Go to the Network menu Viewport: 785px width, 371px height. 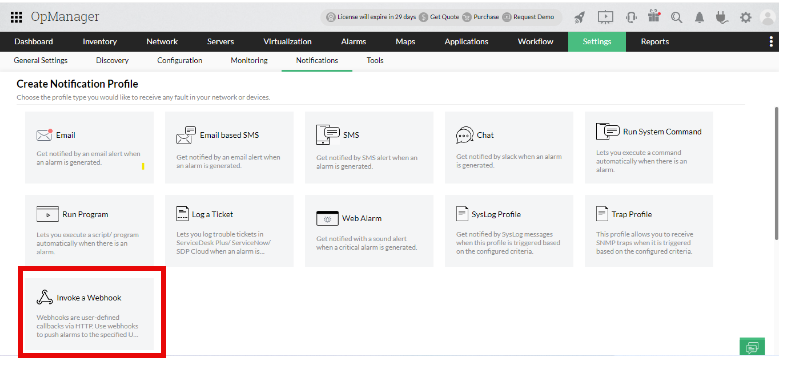coord(162,42)
